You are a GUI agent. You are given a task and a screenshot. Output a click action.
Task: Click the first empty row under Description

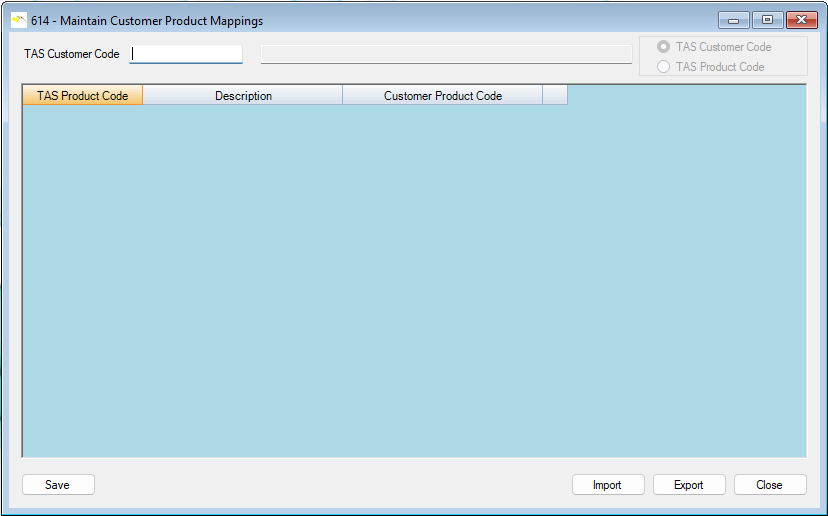tap(243, 115)
